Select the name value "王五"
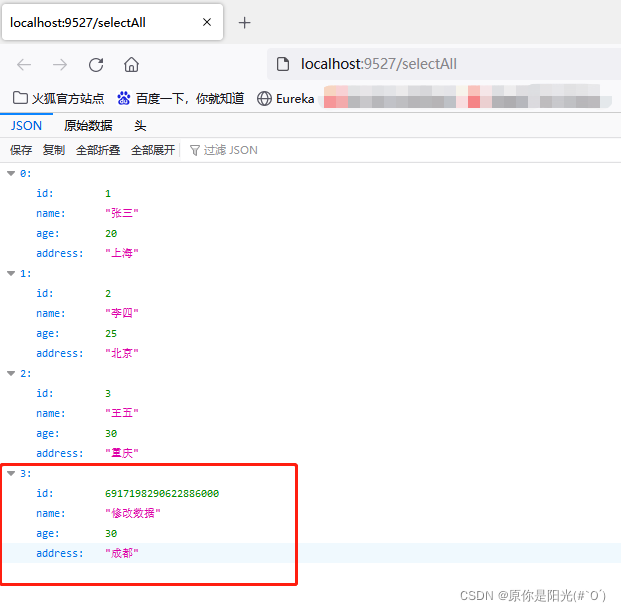 tap(122, 413)
